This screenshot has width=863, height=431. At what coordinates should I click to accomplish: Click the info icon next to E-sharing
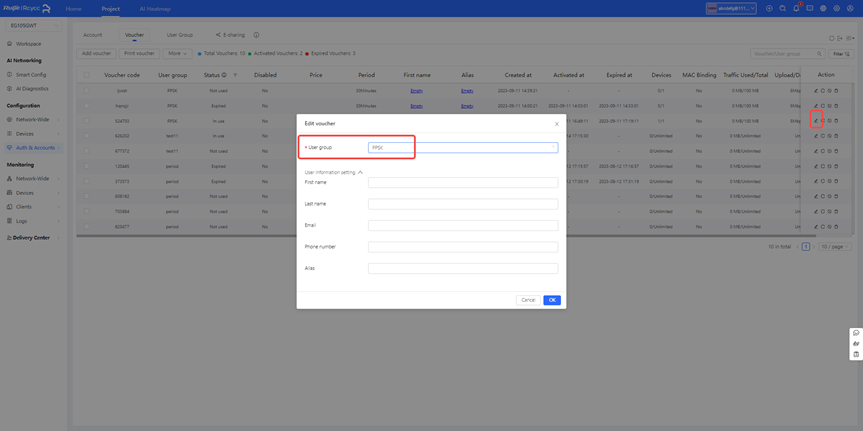(x=256, y=35)
